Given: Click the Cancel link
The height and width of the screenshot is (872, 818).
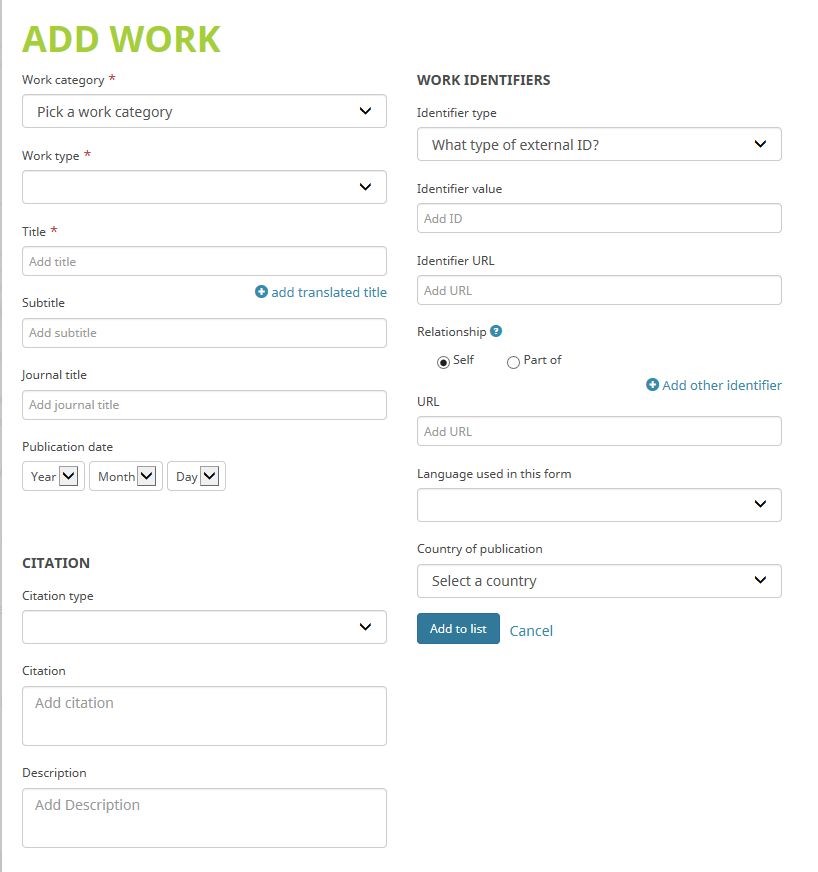Looking at the screenshot, I should point(531,631).
